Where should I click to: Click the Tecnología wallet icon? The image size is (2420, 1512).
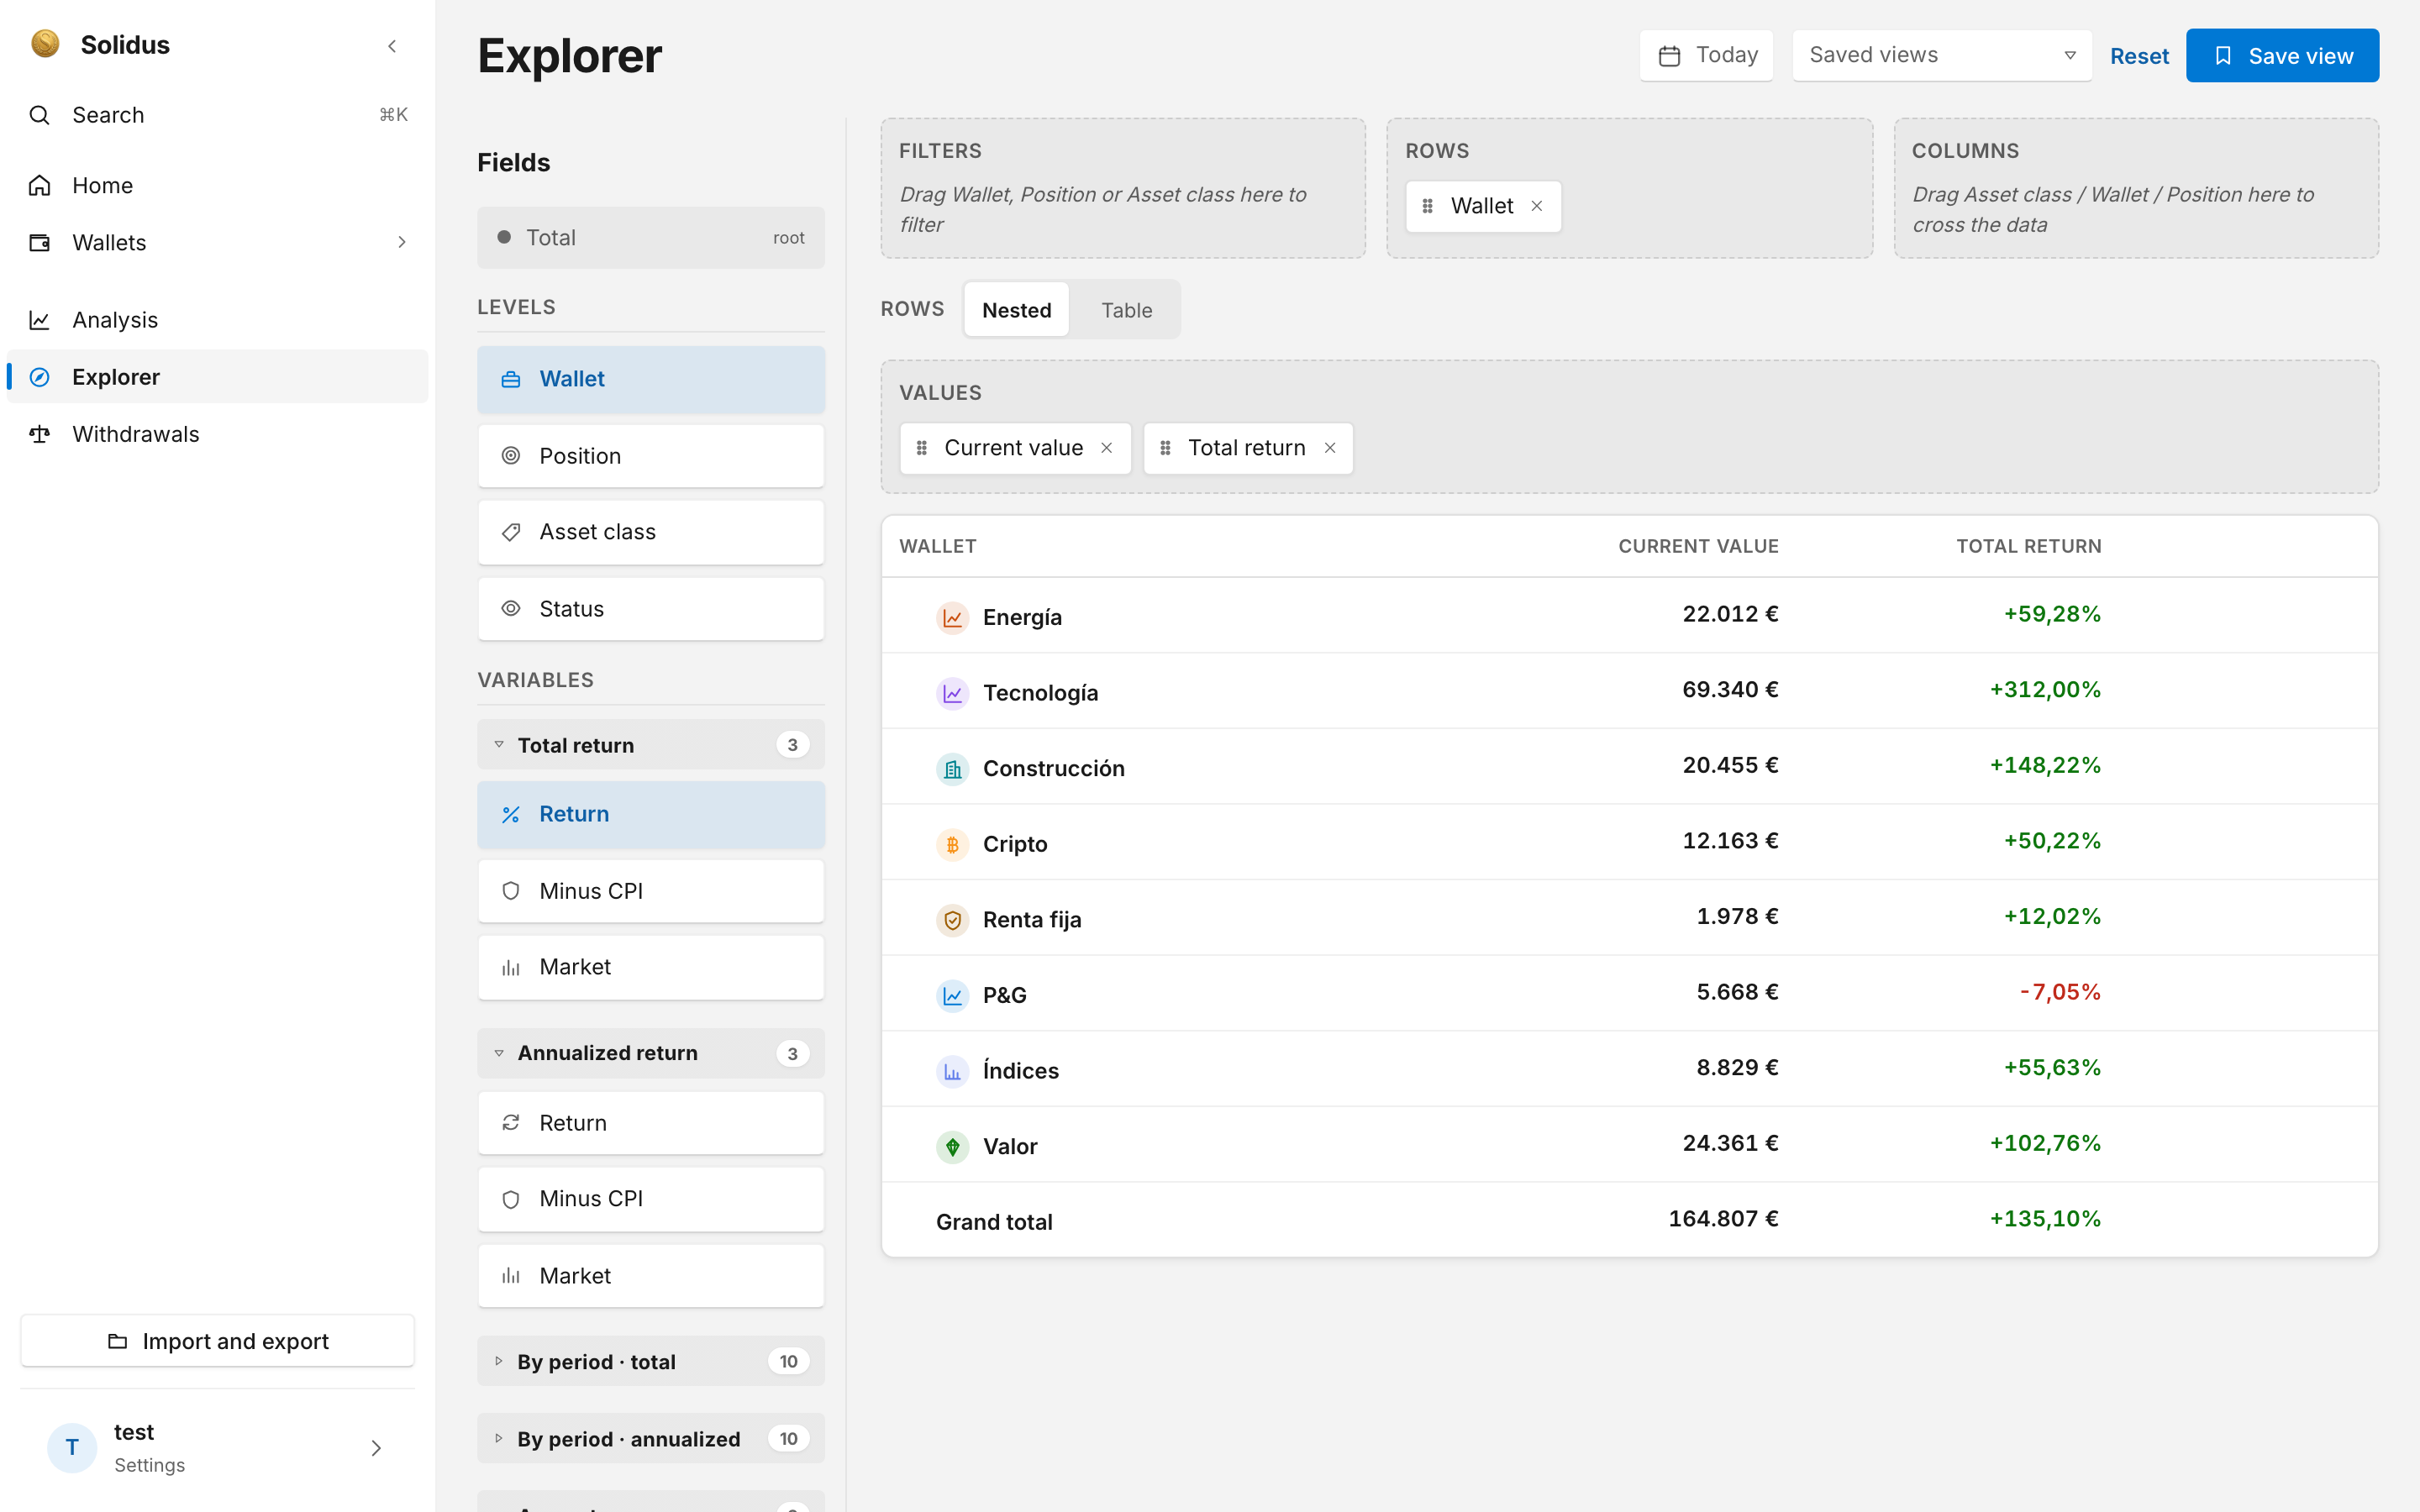pyautogui.click(x=952, y=693)
